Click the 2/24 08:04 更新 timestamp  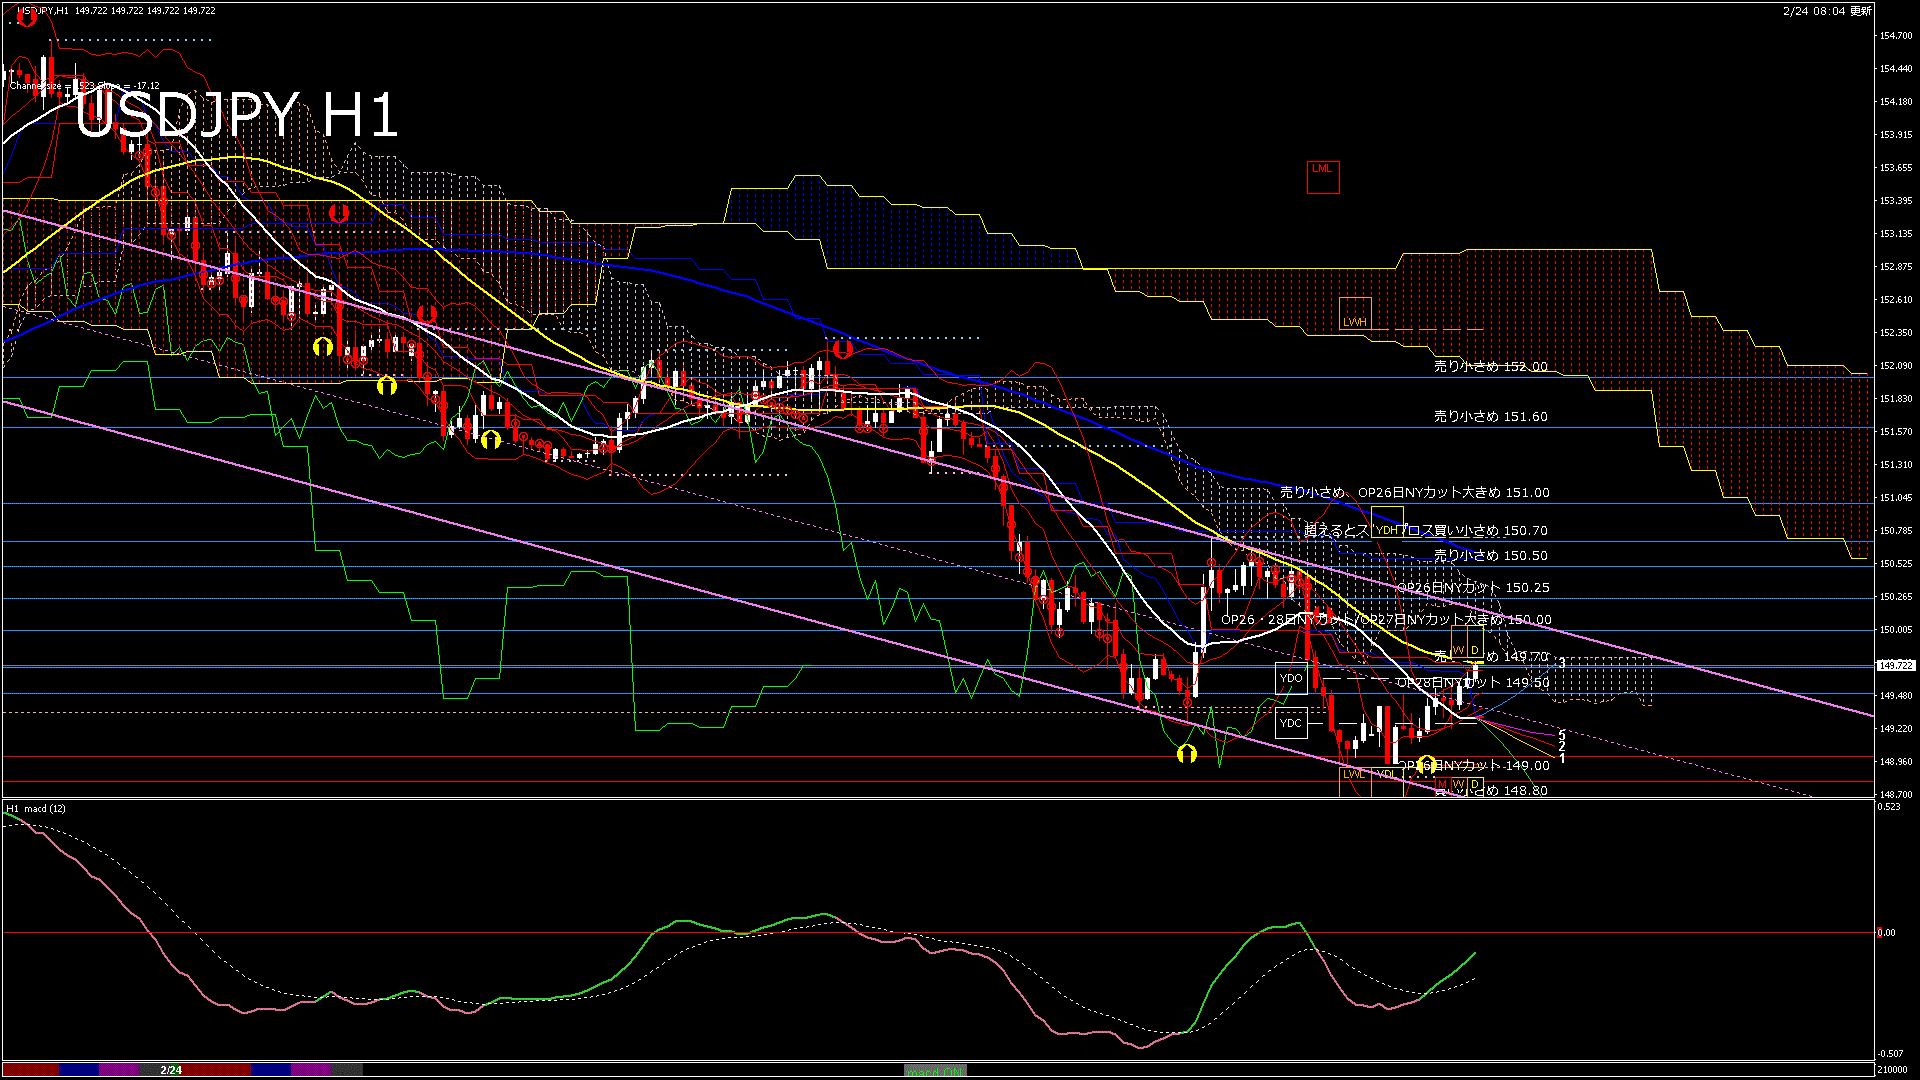tap(1827, 11)
